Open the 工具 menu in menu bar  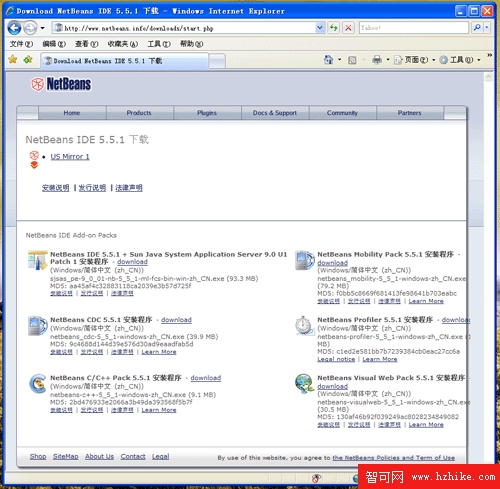pyautogui.click(x=159, y=44)
